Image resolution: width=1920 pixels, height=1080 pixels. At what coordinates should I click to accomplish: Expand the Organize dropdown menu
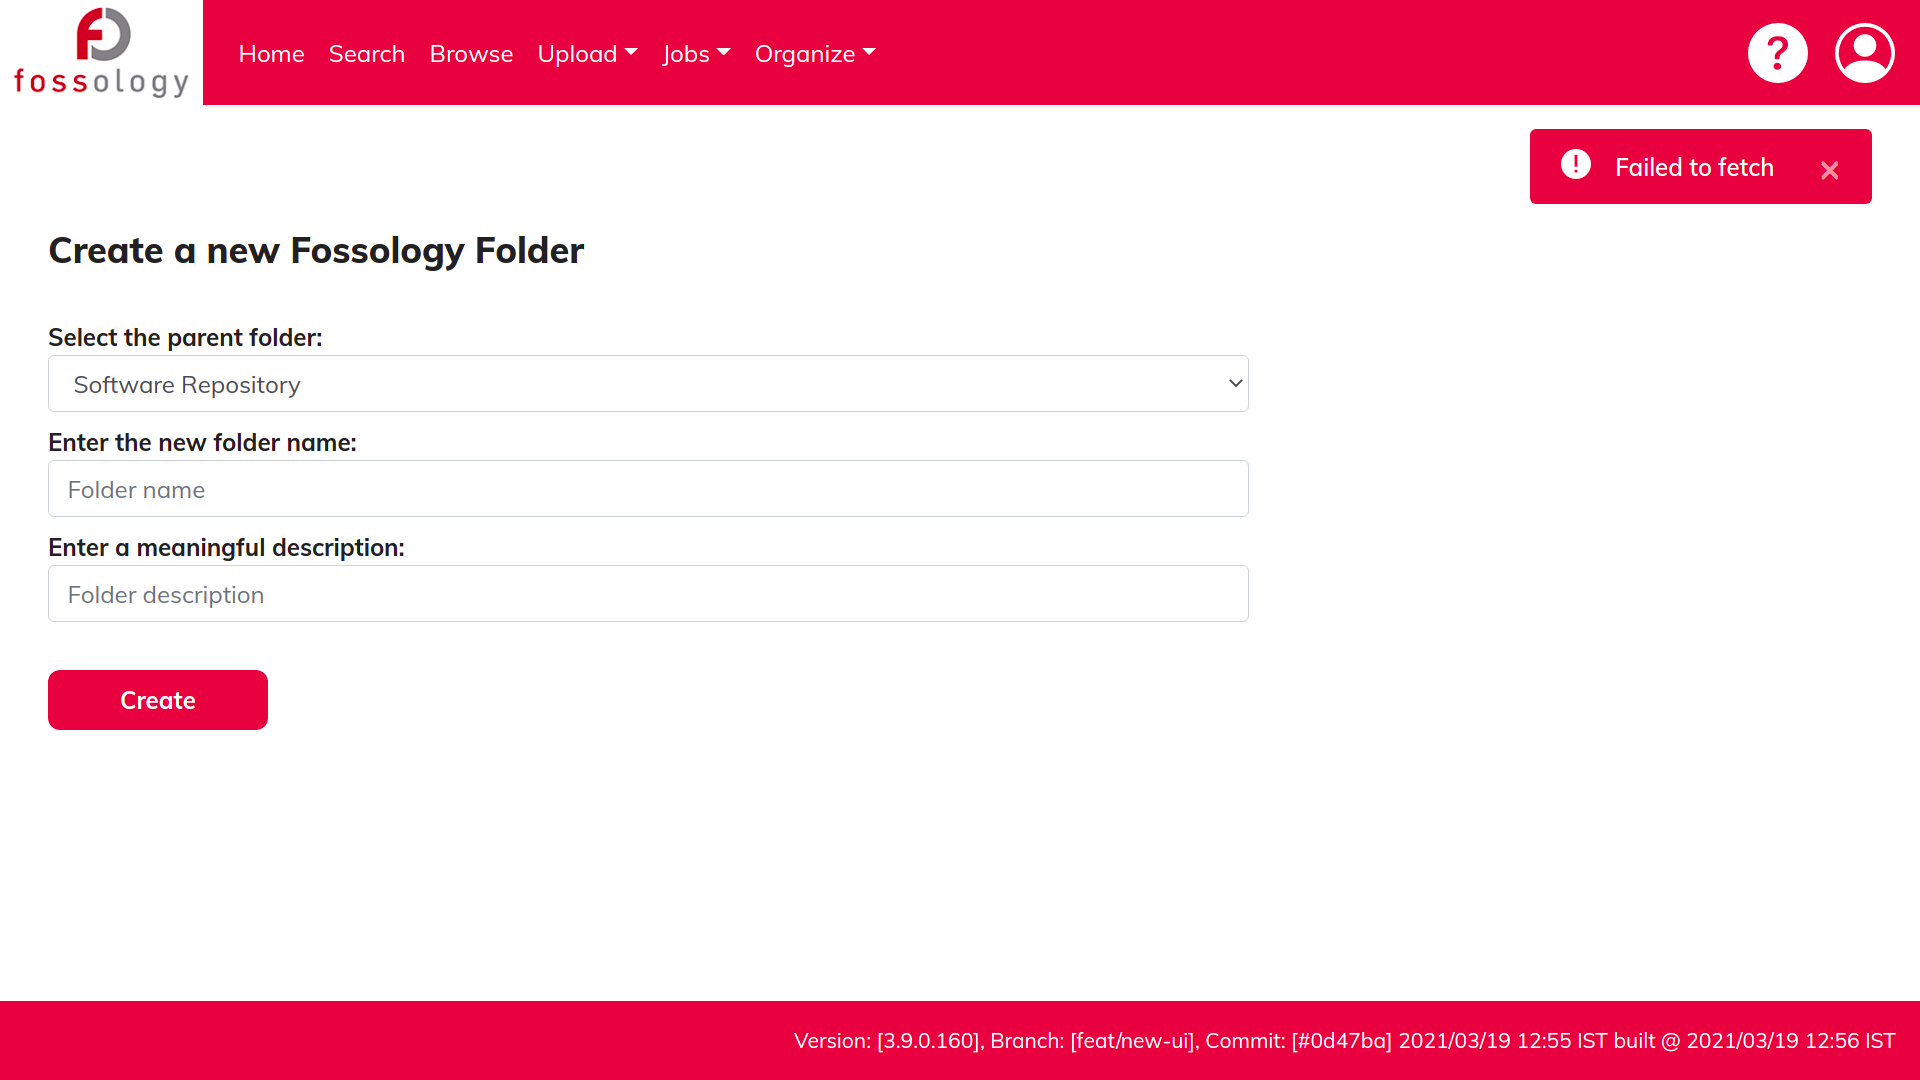[815, 54]
